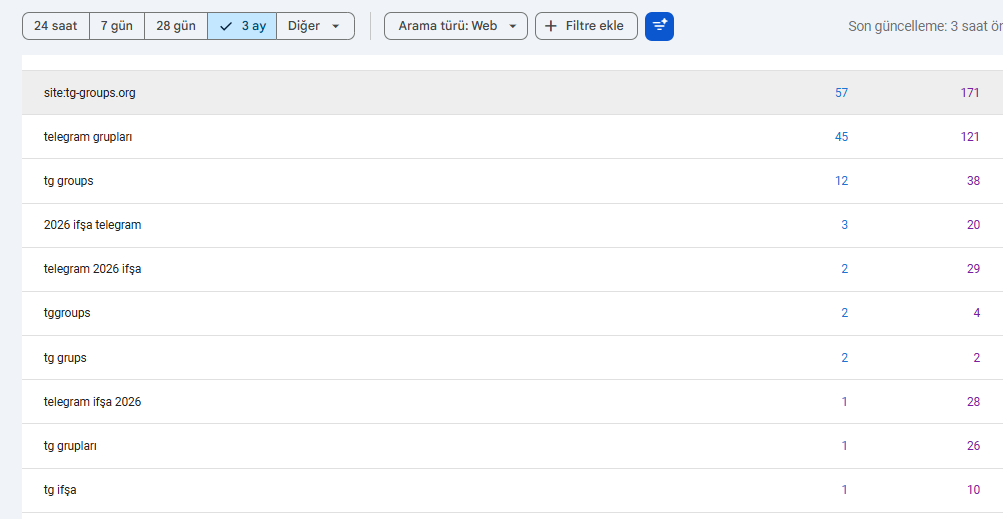Click impressions value 20 for 2026 ifşa telegram

tap(973, 225)
